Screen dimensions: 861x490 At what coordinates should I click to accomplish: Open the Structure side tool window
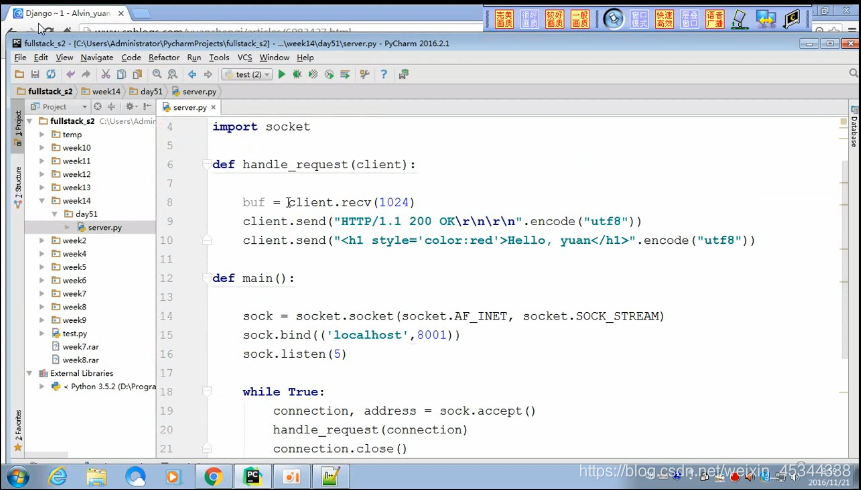[18, 187]
